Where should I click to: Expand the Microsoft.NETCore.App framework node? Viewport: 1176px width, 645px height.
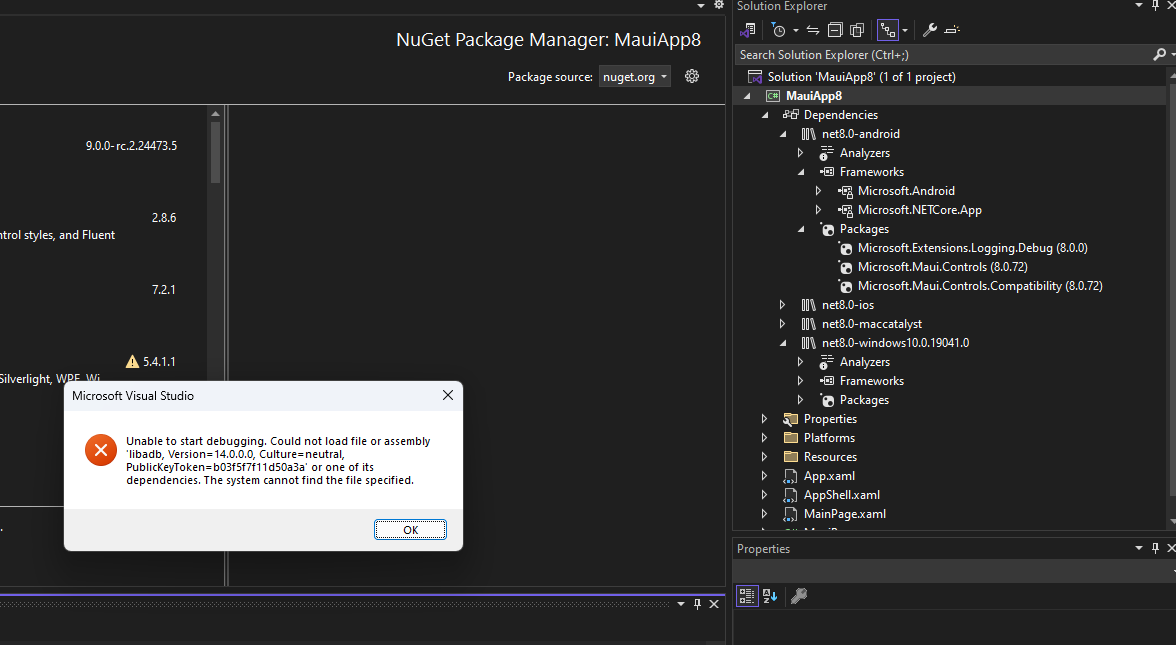(818, 210)
